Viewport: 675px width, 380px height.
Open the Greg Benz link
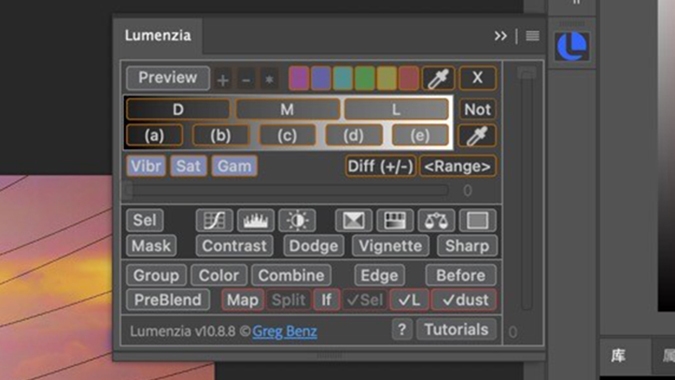pos(285,331)
